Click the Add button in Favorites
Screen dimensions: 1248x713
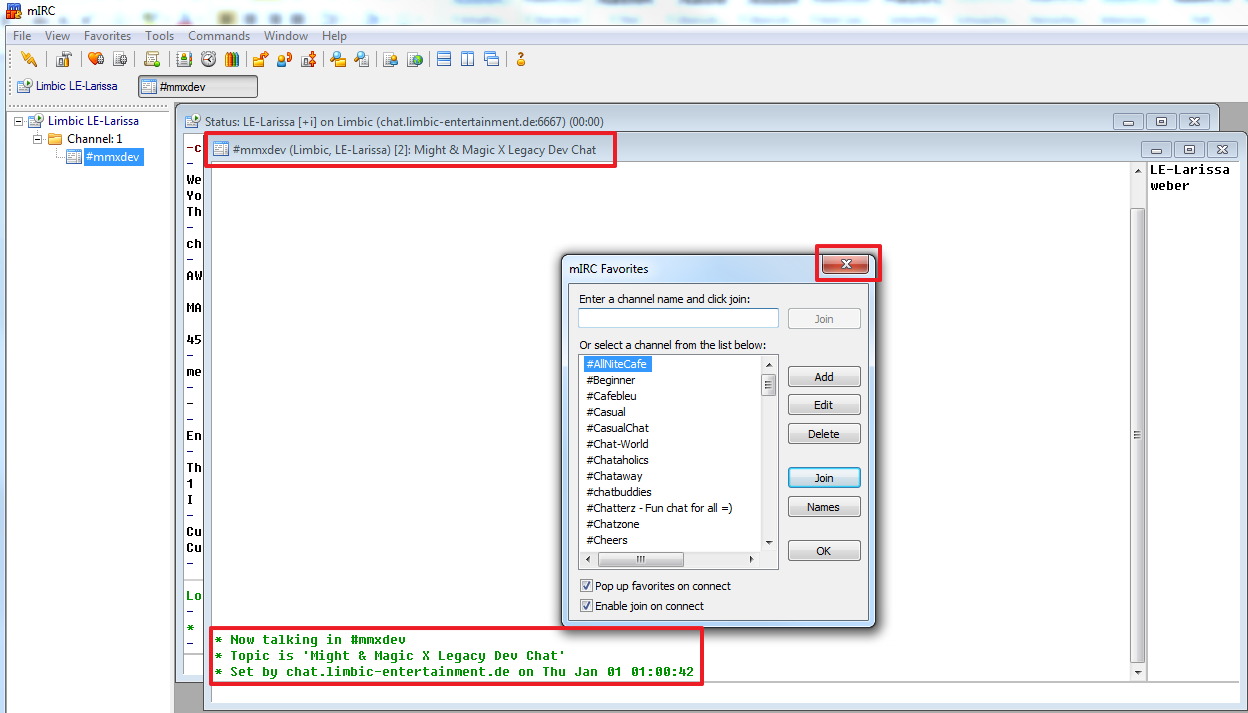pyautogui.click(x=824, y=377)
